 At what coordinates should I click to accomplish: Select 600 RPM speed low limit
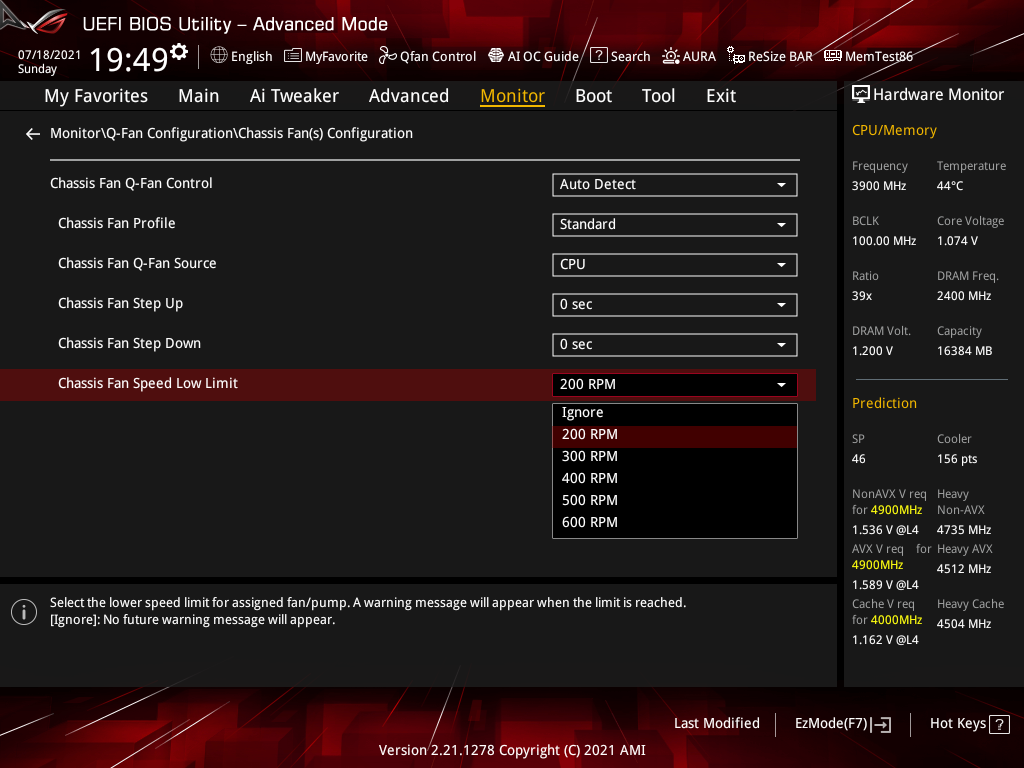pos(674,521)
